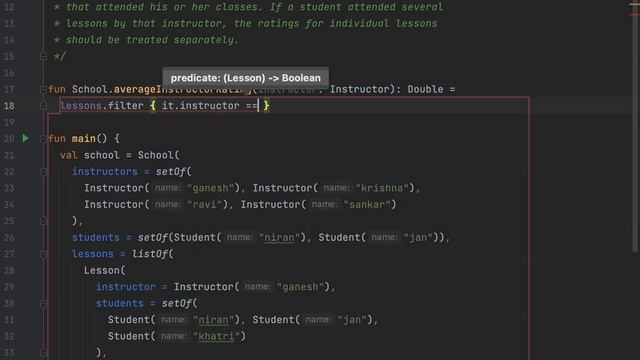
Task: Click the school variable name on line 21
Action: coord(102,155)
